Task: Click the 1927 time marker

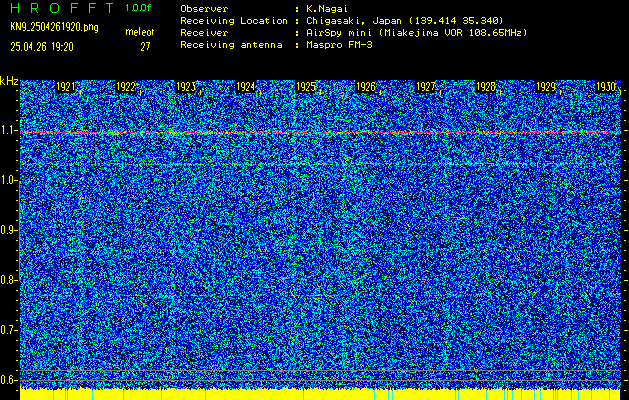Action: click(426, 87)
